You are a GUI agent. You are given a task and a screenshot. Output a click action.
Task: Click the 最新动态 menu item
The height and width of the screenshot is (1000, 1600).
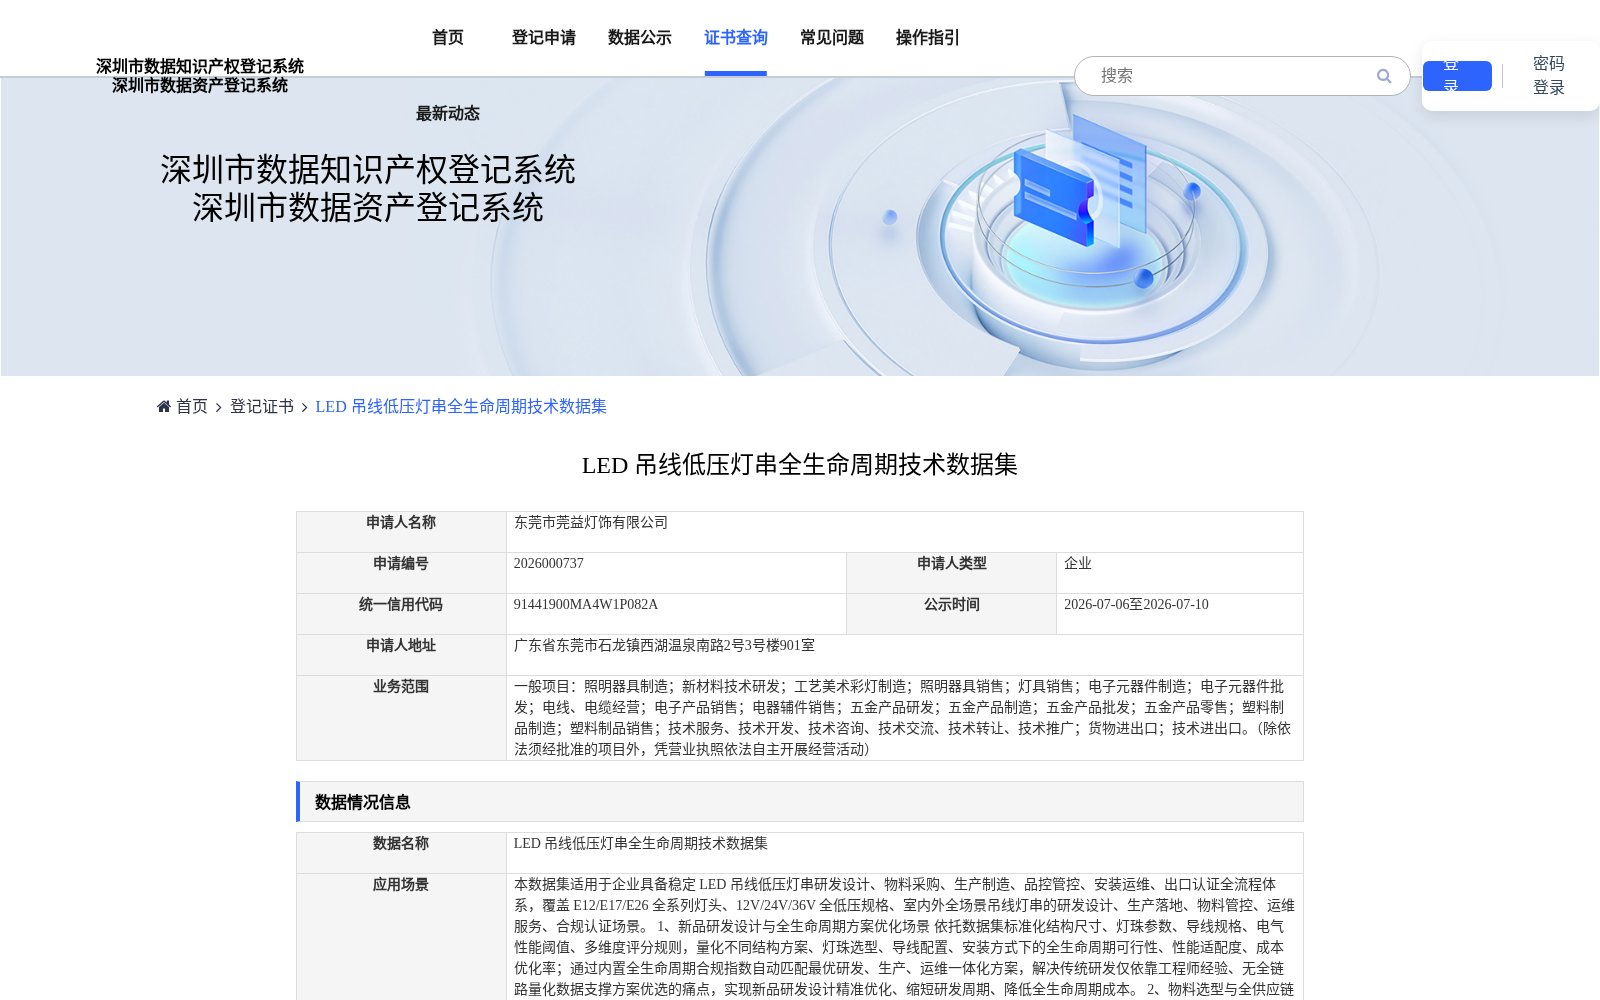(448, 113)
